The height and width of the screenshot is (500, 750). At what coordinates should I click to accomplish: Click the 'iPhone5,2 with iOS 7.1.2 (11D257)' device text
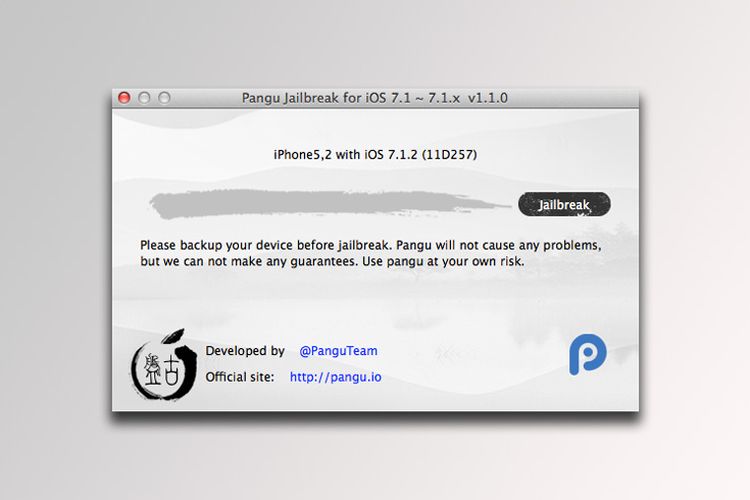coord(375,155)
